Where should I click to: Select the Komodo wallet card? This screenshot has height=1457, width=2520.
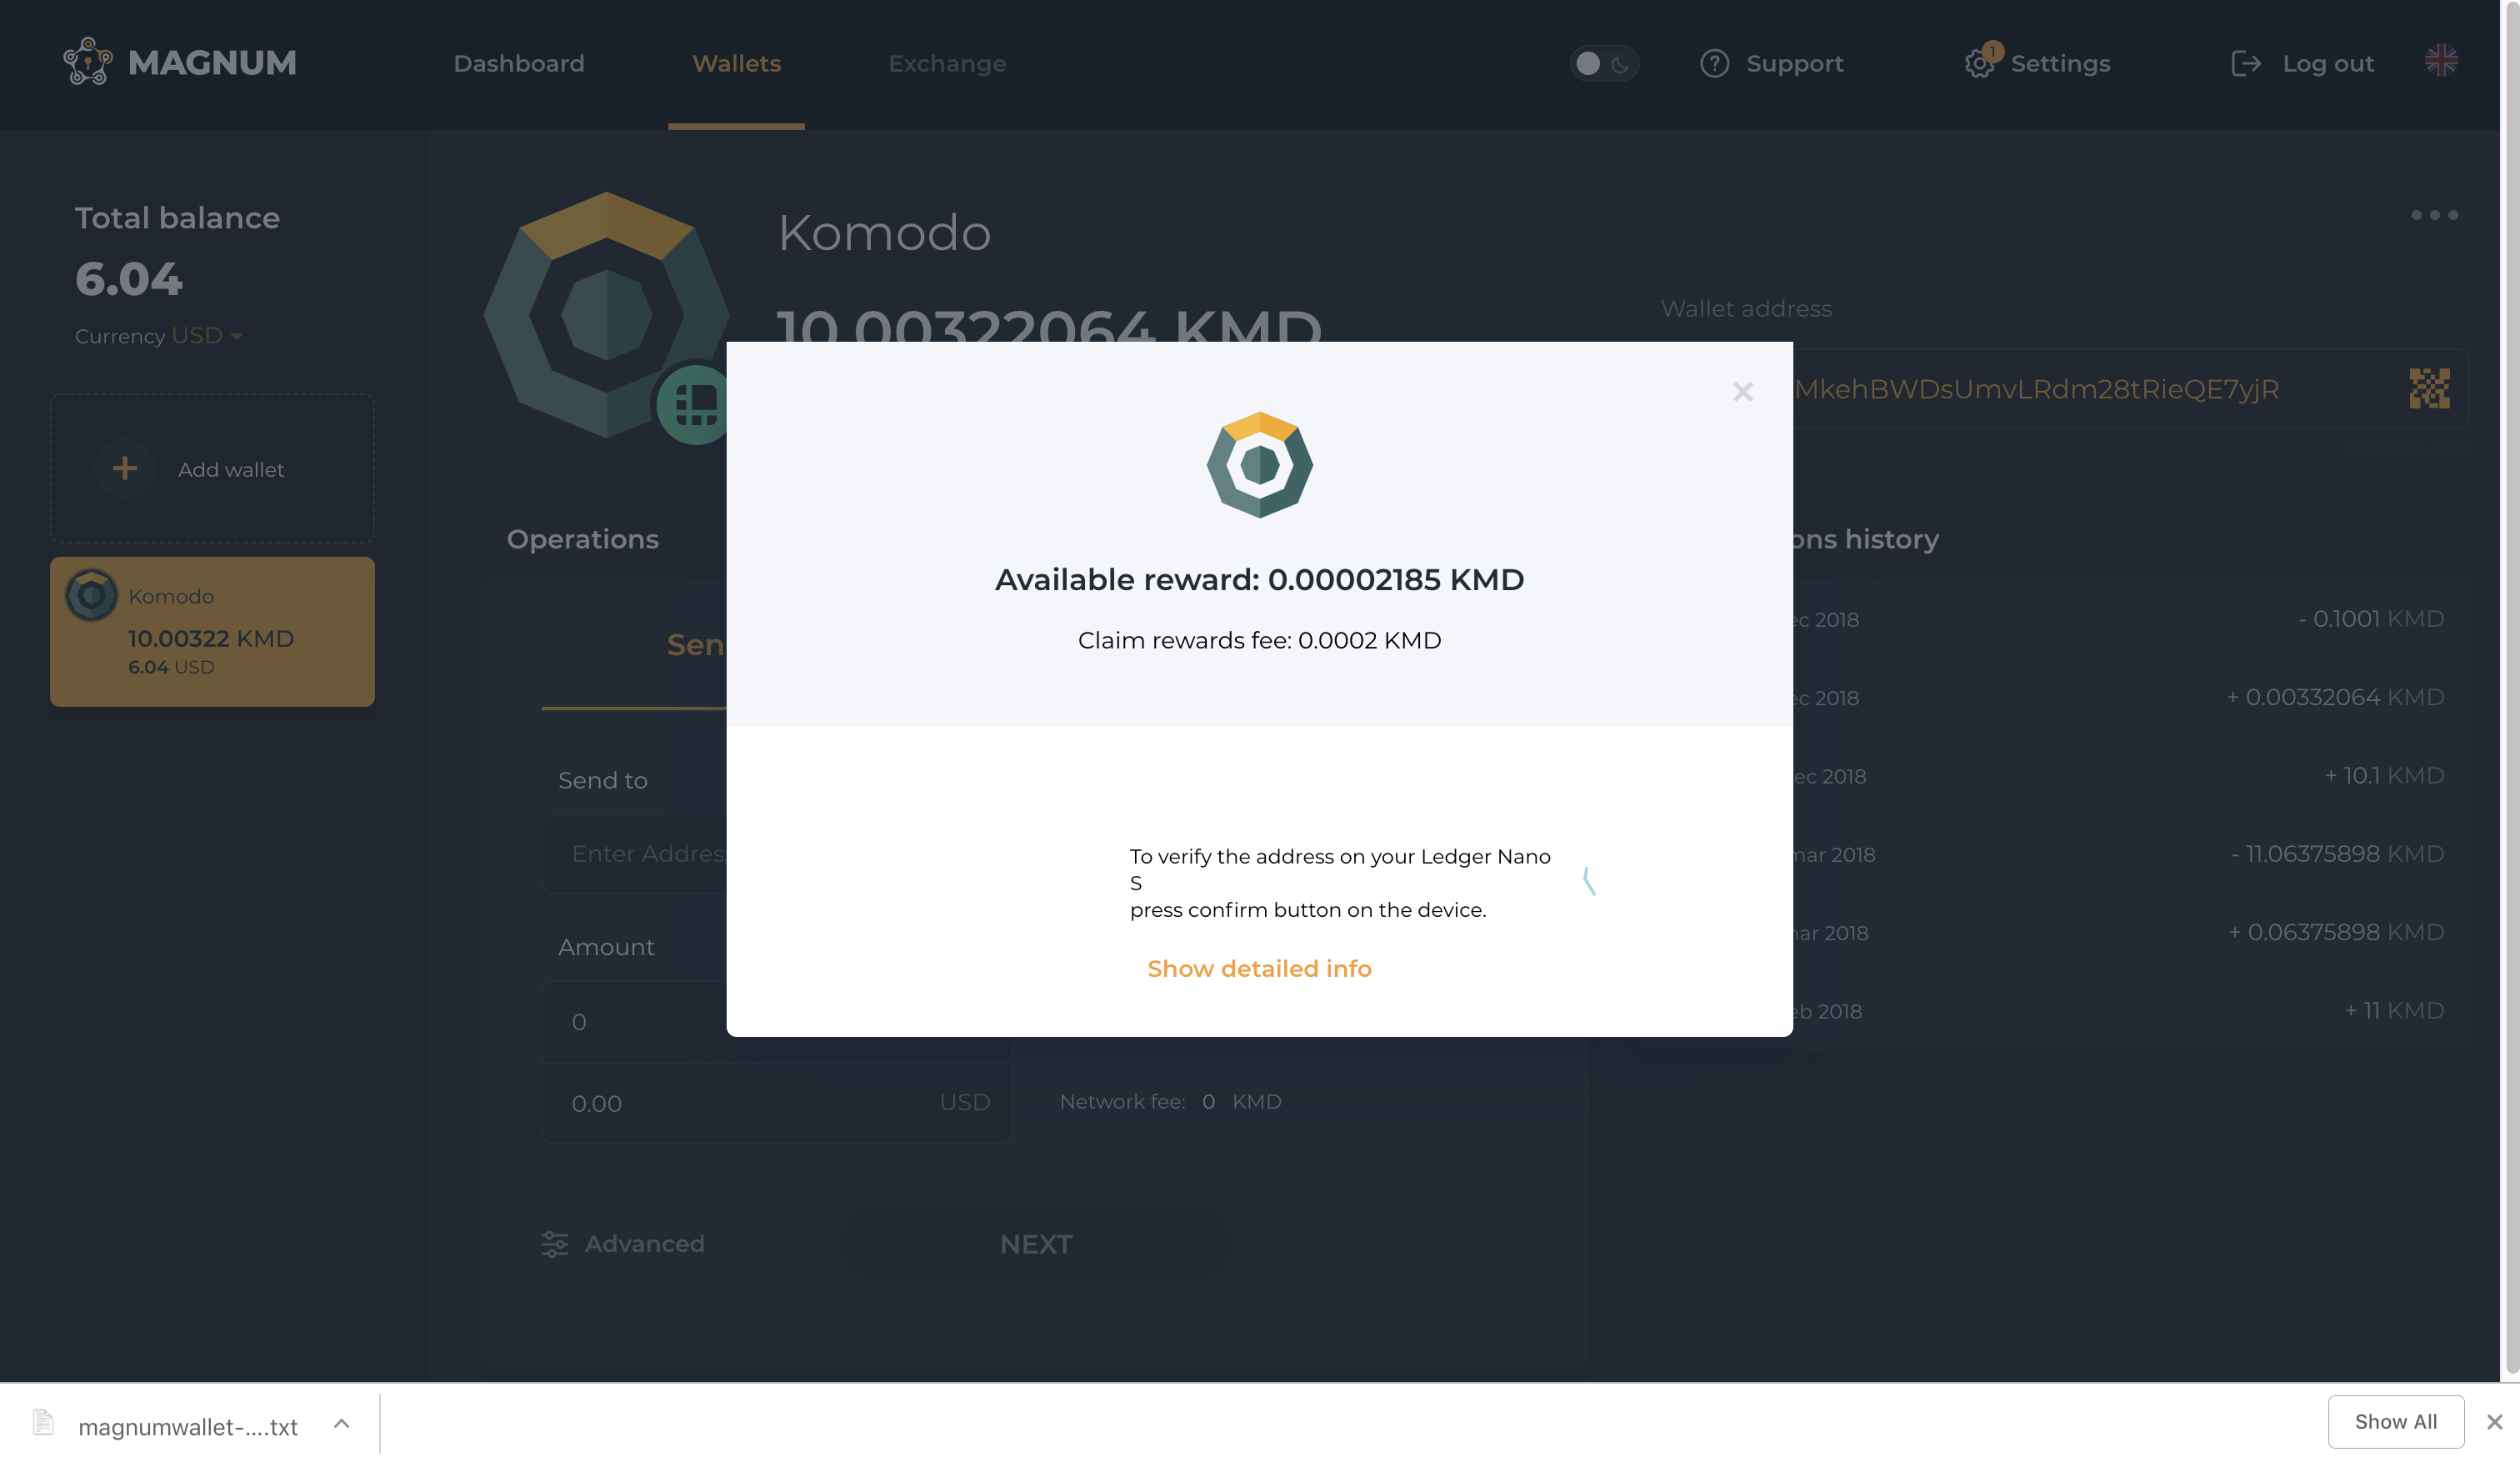click(x=212, y=631)
